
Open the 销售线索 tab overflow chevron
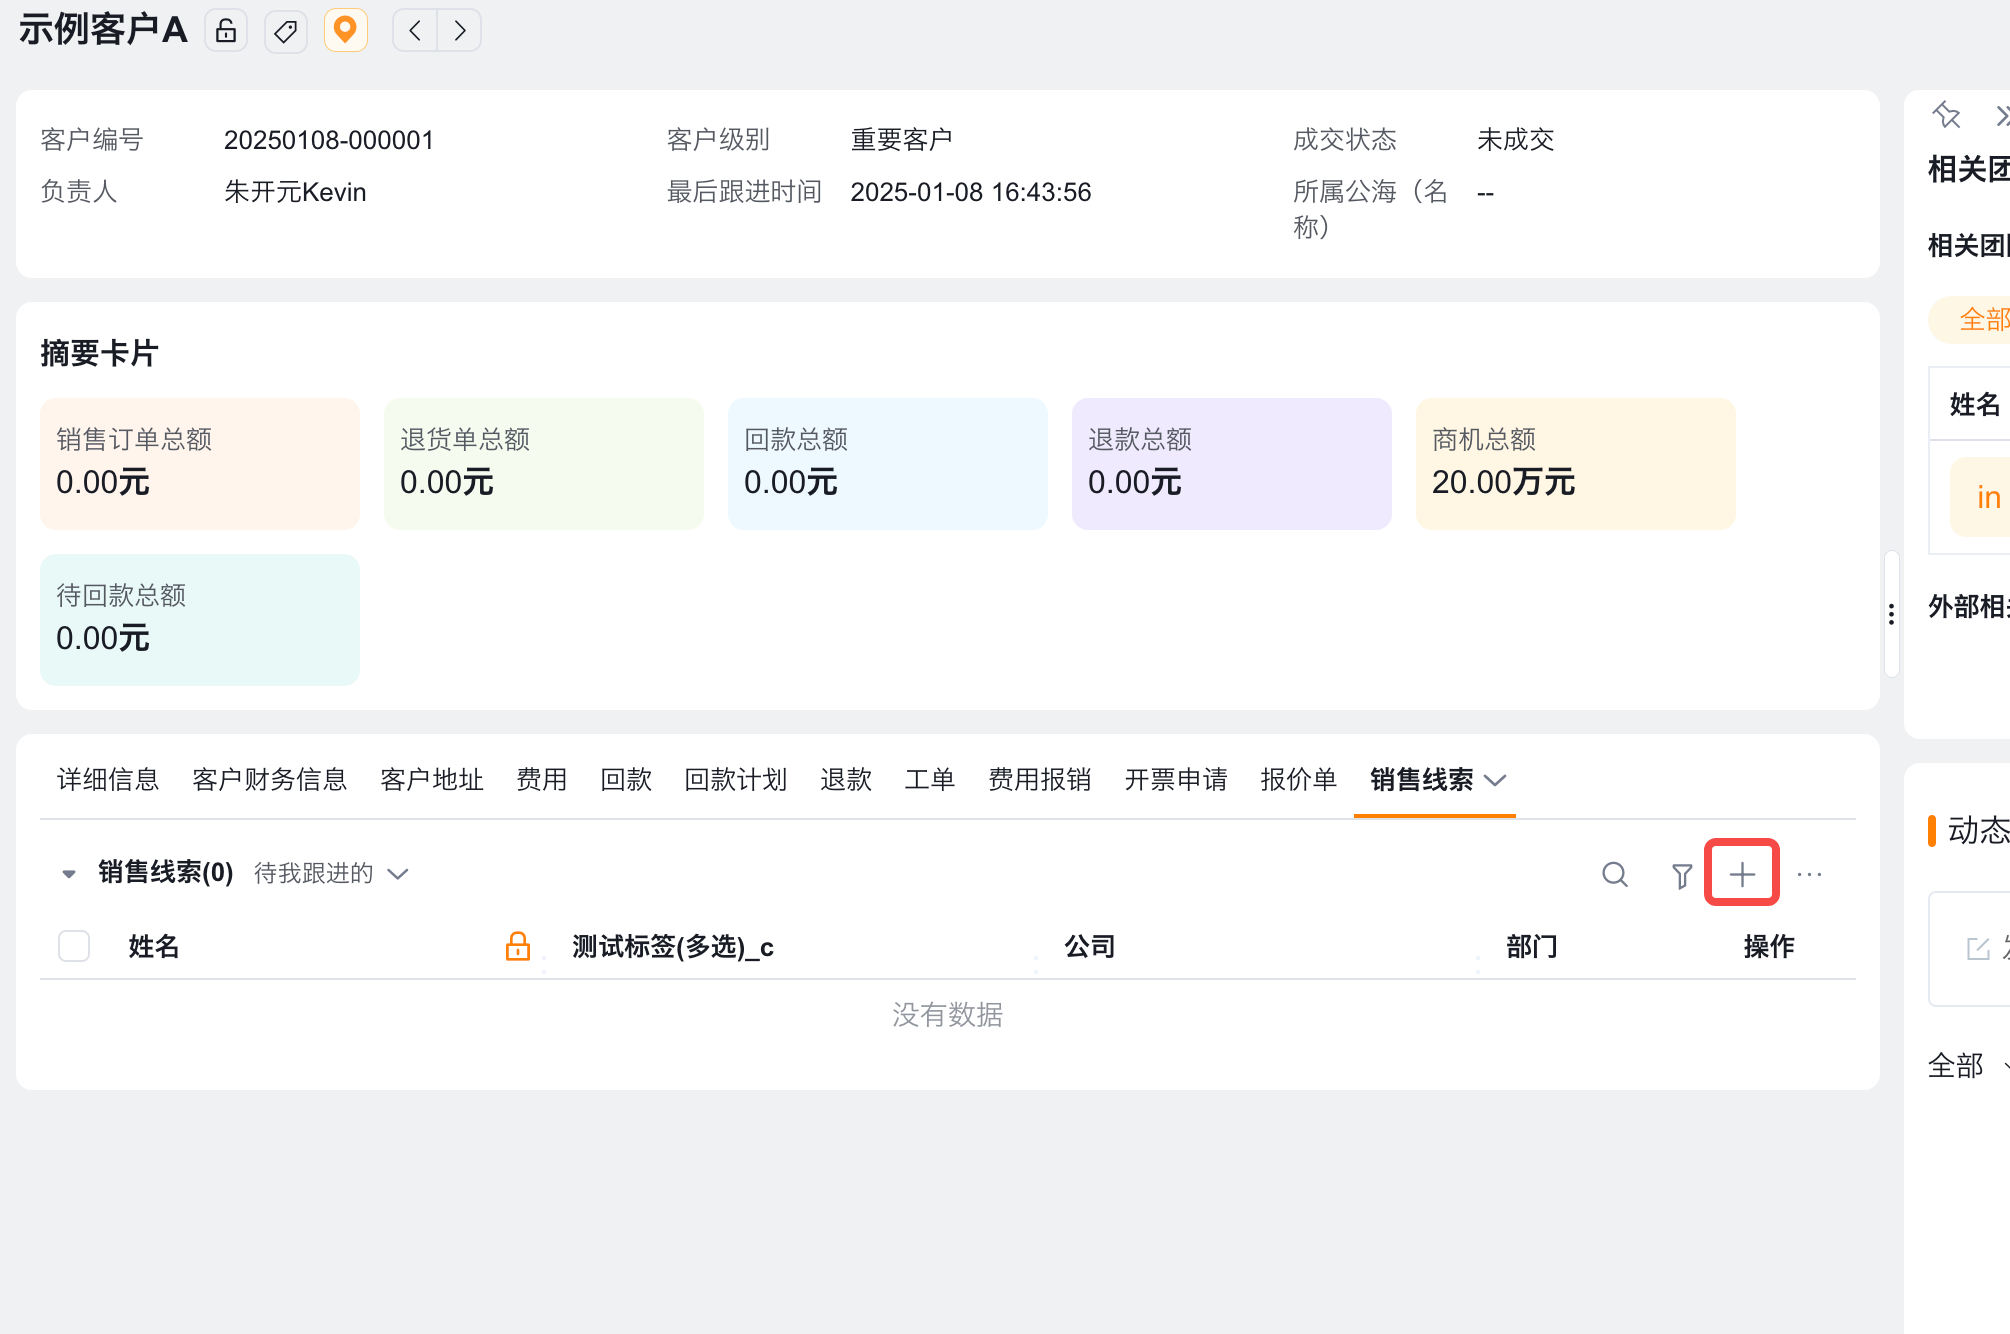(1497, 781)
